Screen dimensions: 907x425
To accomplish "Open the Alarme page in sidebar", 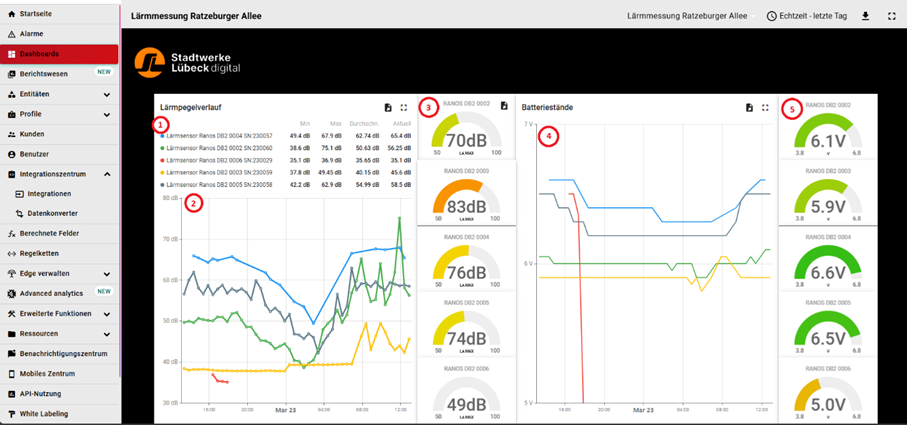I will point(32,34).
